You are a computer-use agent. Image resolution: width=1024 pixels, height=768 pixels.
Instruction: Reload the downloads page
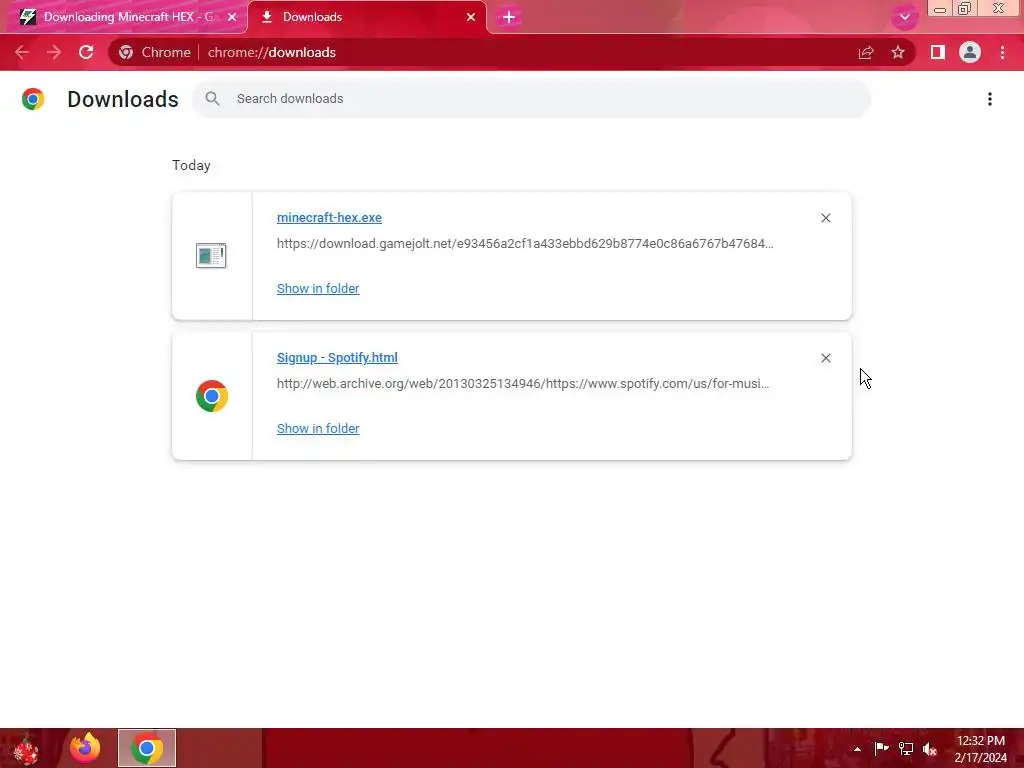[86, 52]
